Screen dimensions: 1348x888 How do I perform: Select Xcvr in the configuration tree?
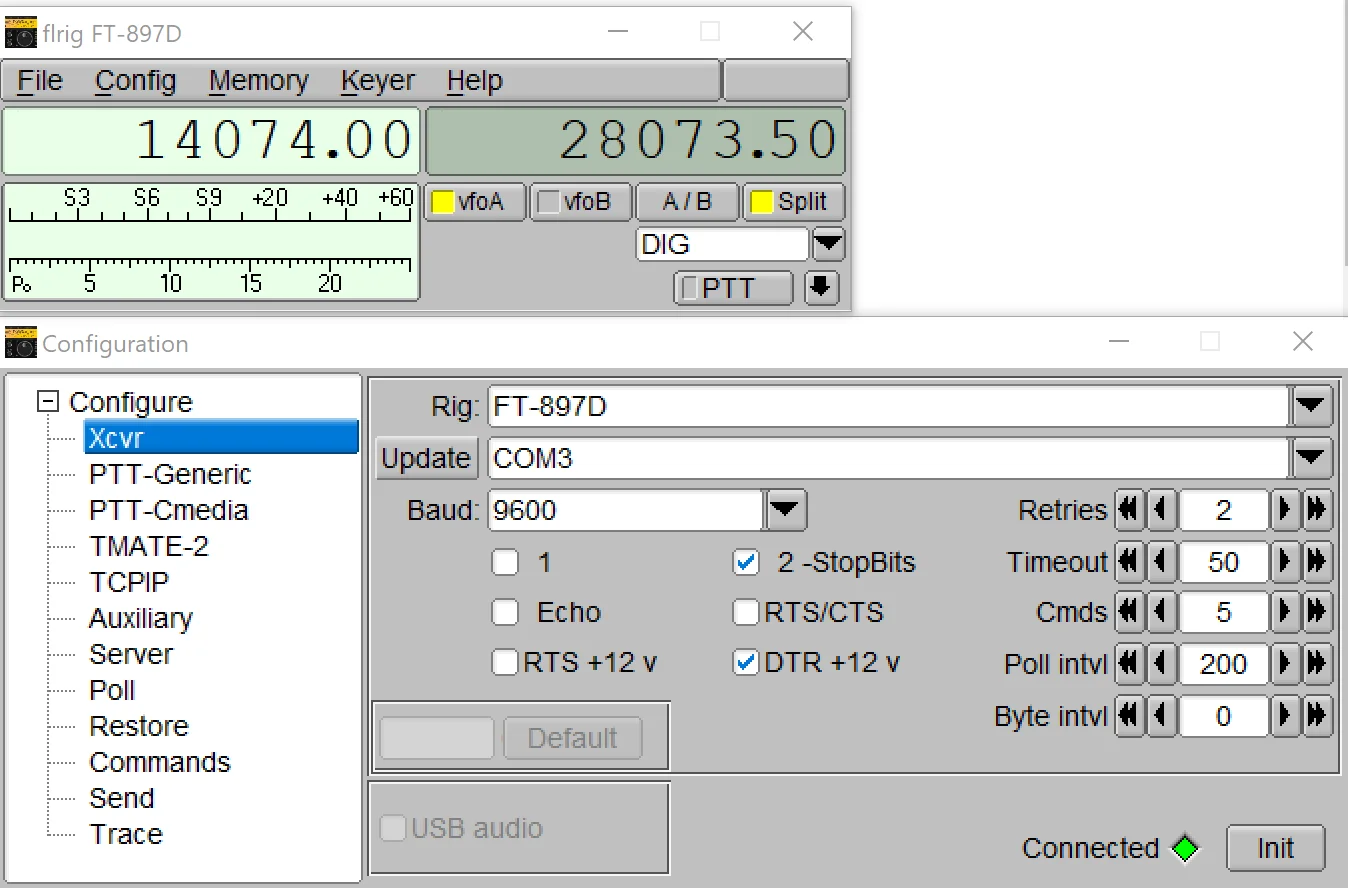point(221,437)
